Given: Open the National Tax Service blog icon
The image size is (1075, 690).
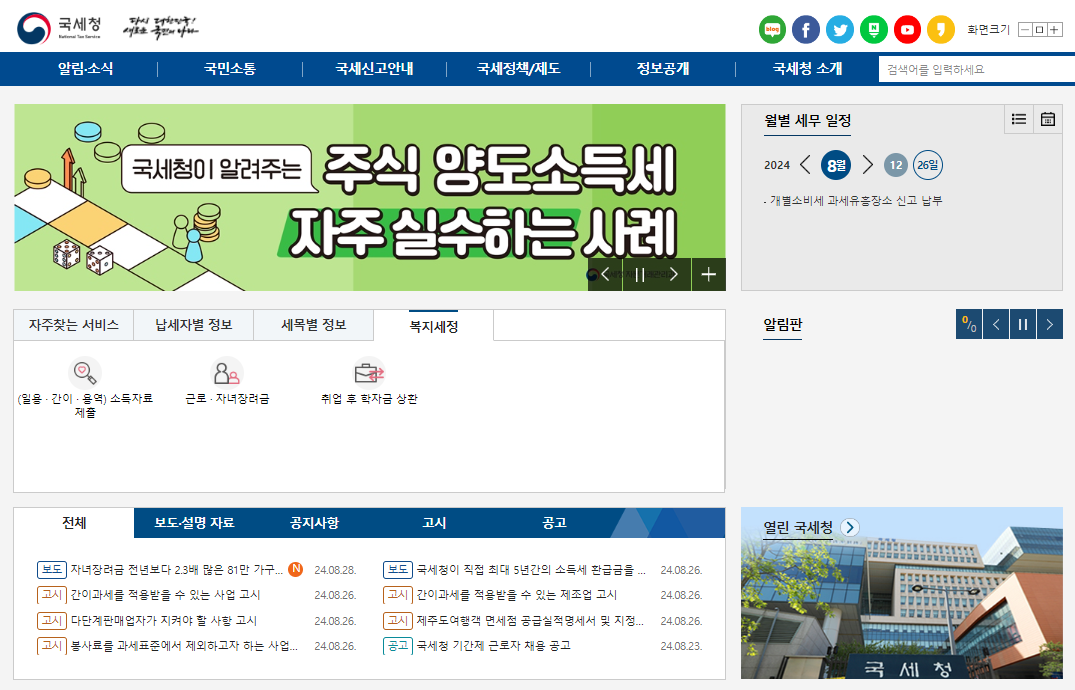Looking at the screenshot, I should [771, 30].
